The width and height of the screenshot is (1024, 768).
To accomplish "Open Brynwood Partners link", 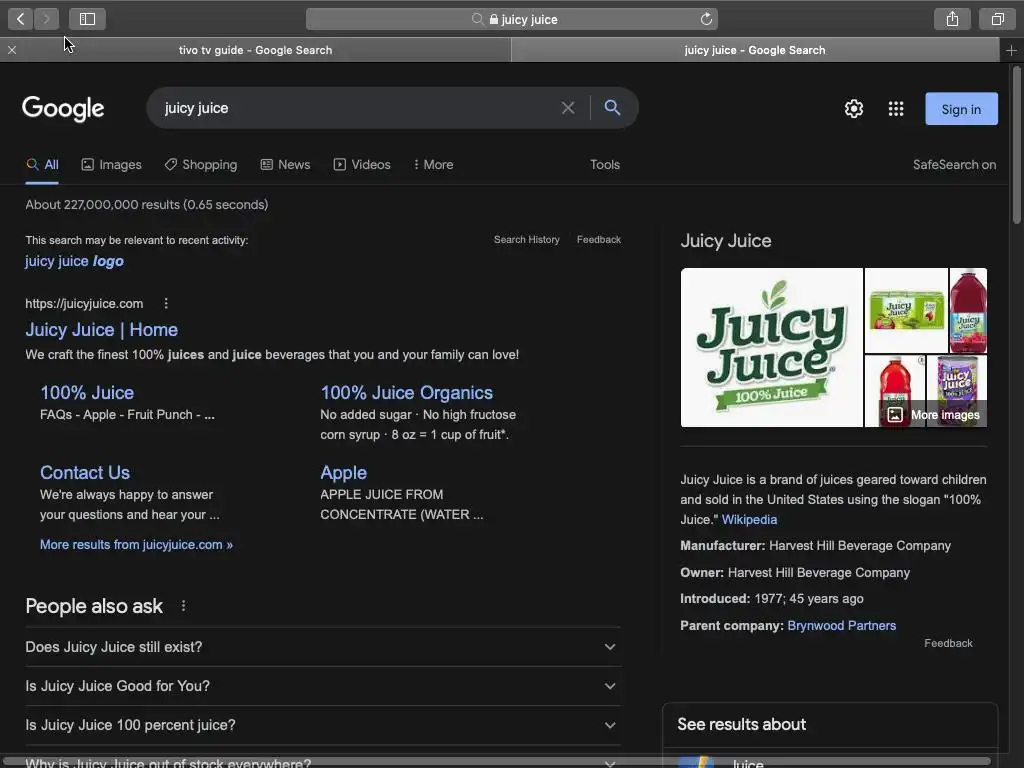I will 841,626.
